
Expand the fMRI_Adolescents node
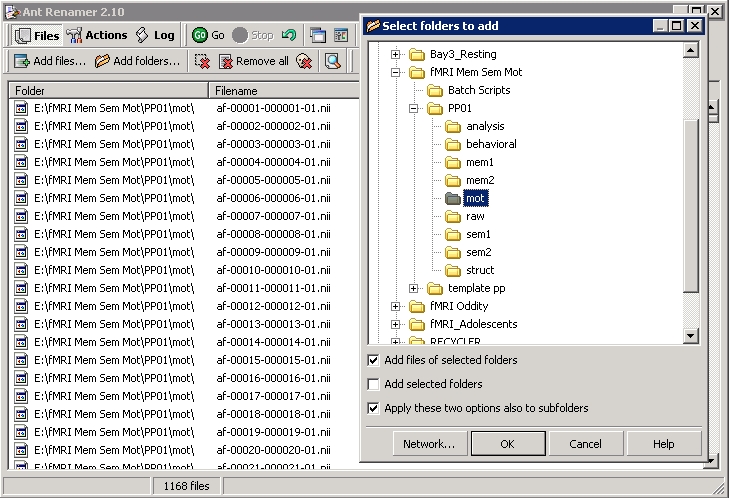point(395,325)
